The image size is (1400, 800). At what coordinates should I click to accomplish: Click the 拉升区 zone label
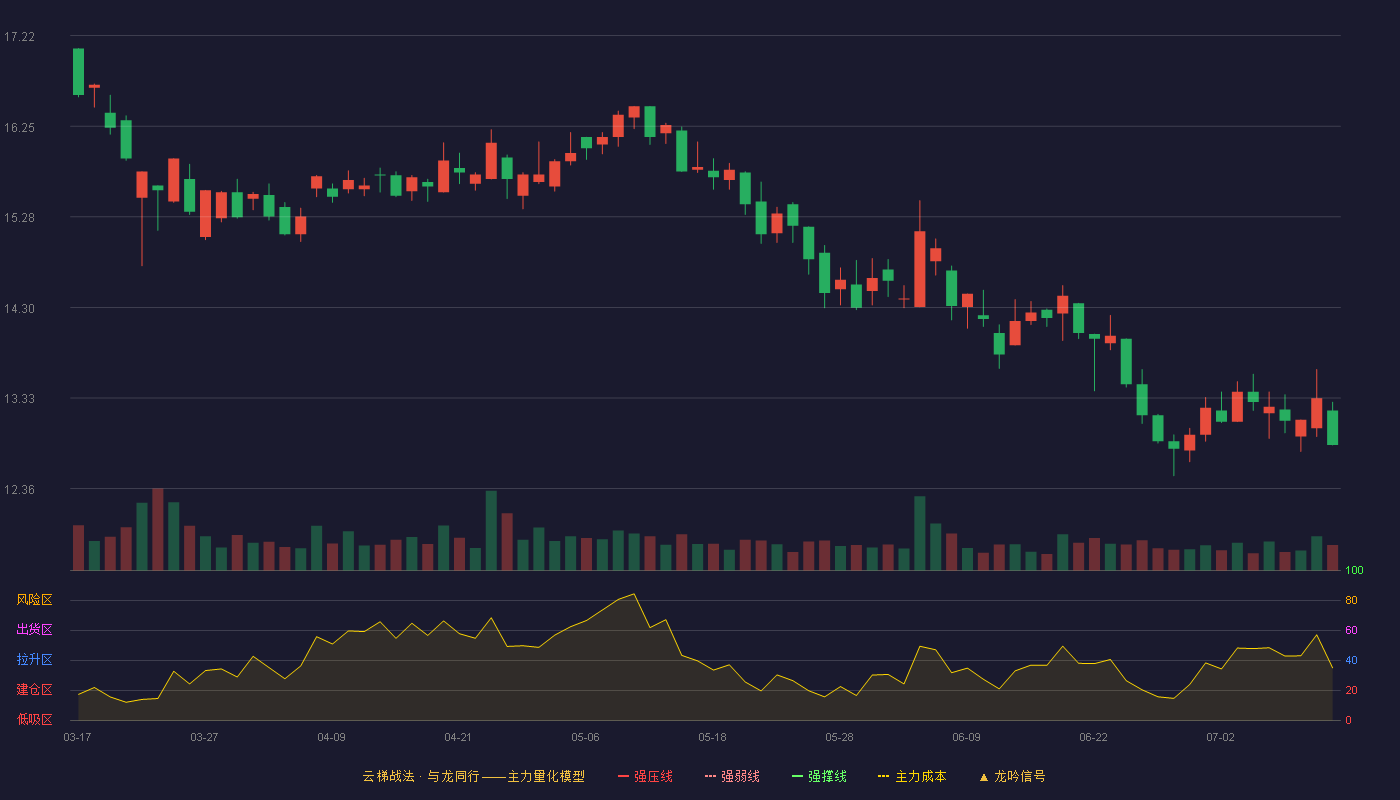[34, 660]
